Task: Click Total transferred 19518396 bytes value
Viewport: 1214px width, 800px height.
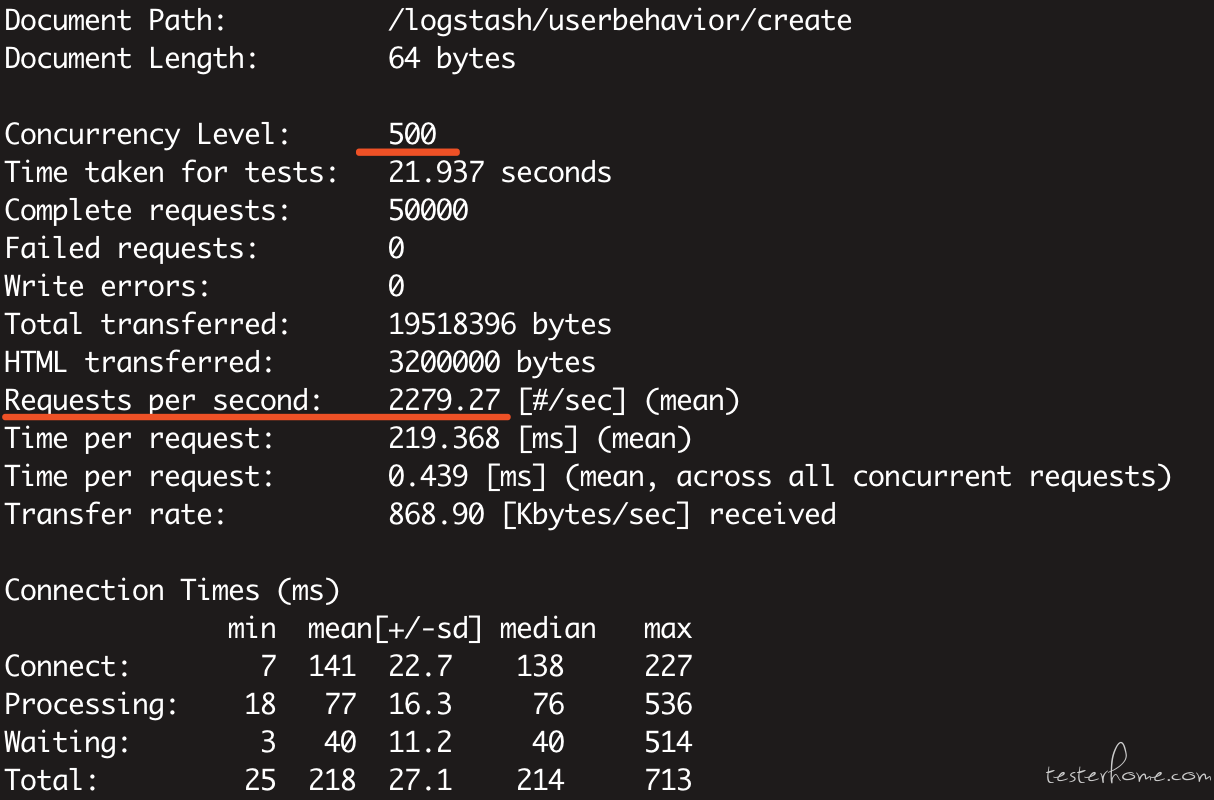Action: [500, 324]
